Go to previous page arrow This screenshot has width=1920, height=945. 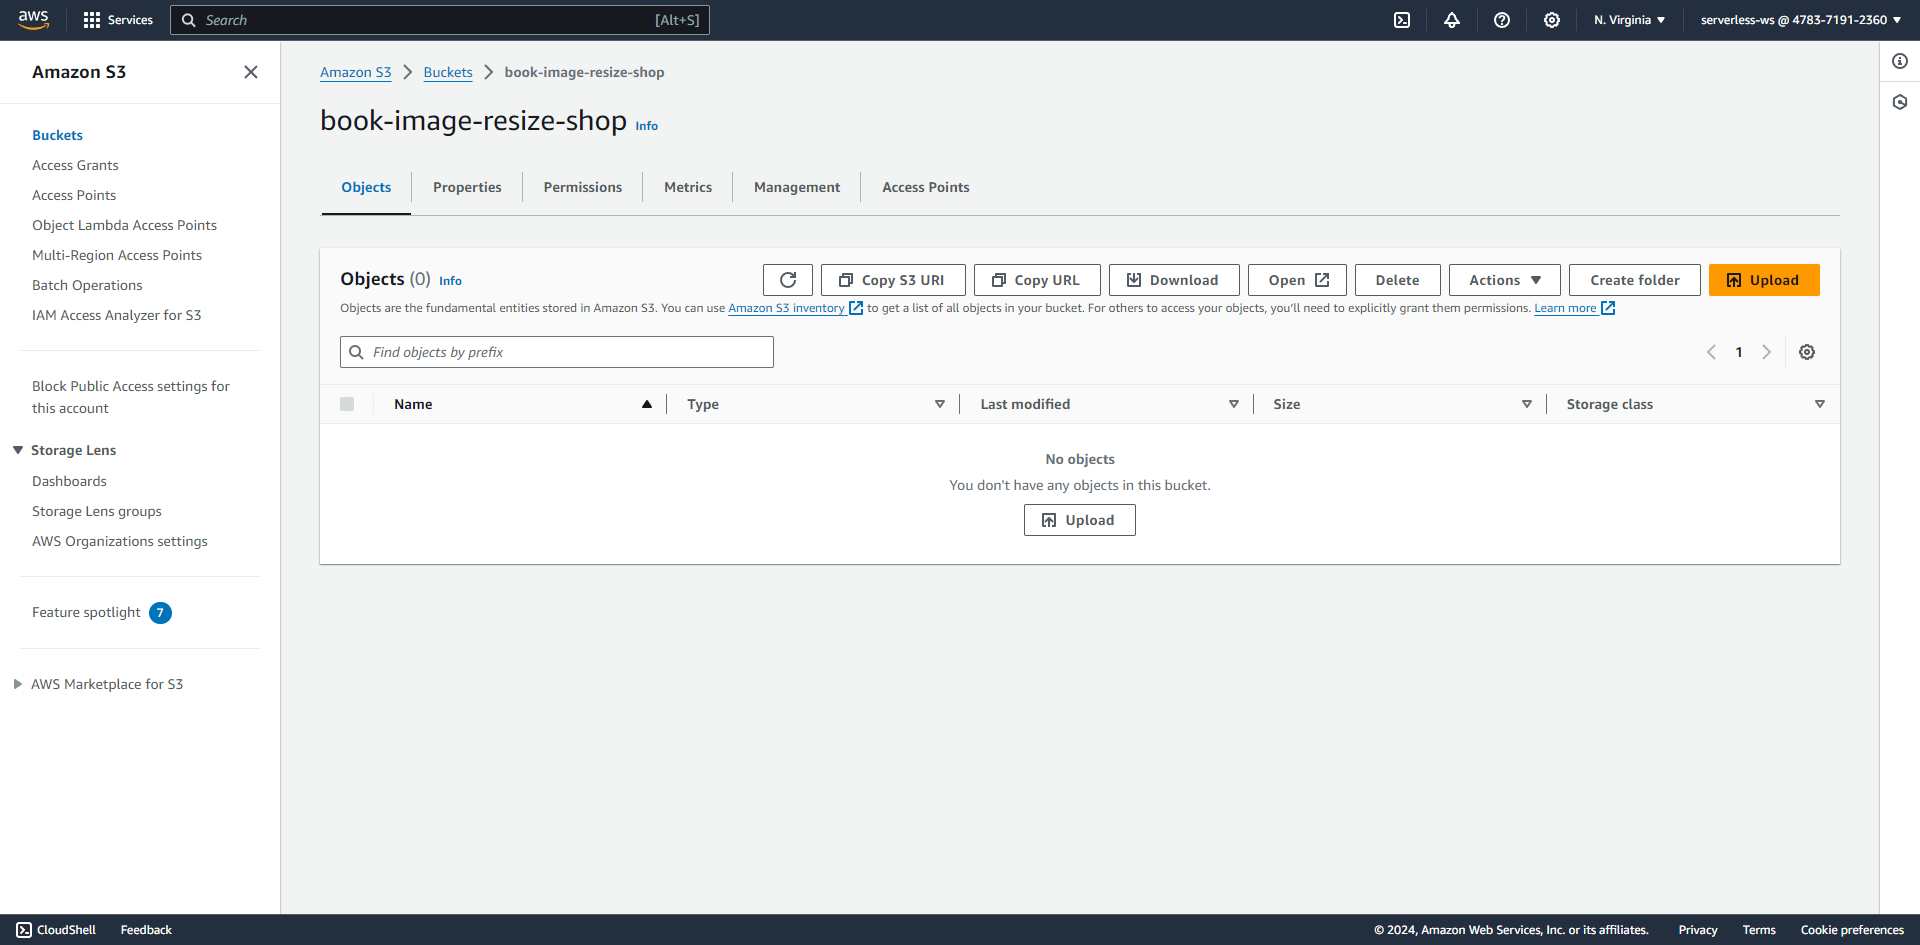[x=1711, y=352]
